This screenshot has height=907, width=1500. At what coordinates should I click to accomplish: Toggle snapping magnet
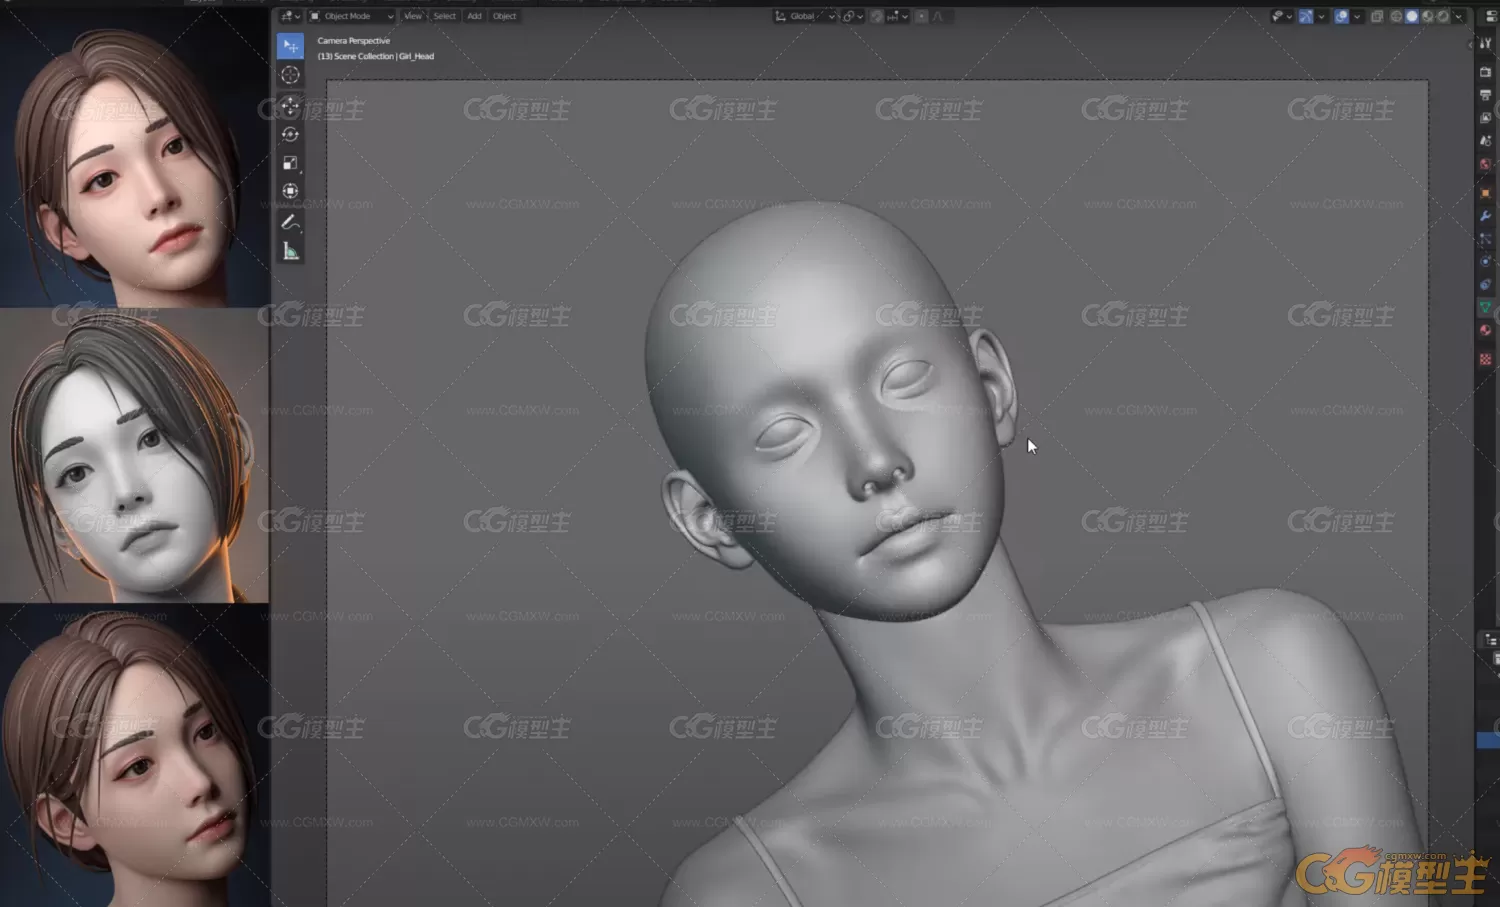(x=876, y=16)
